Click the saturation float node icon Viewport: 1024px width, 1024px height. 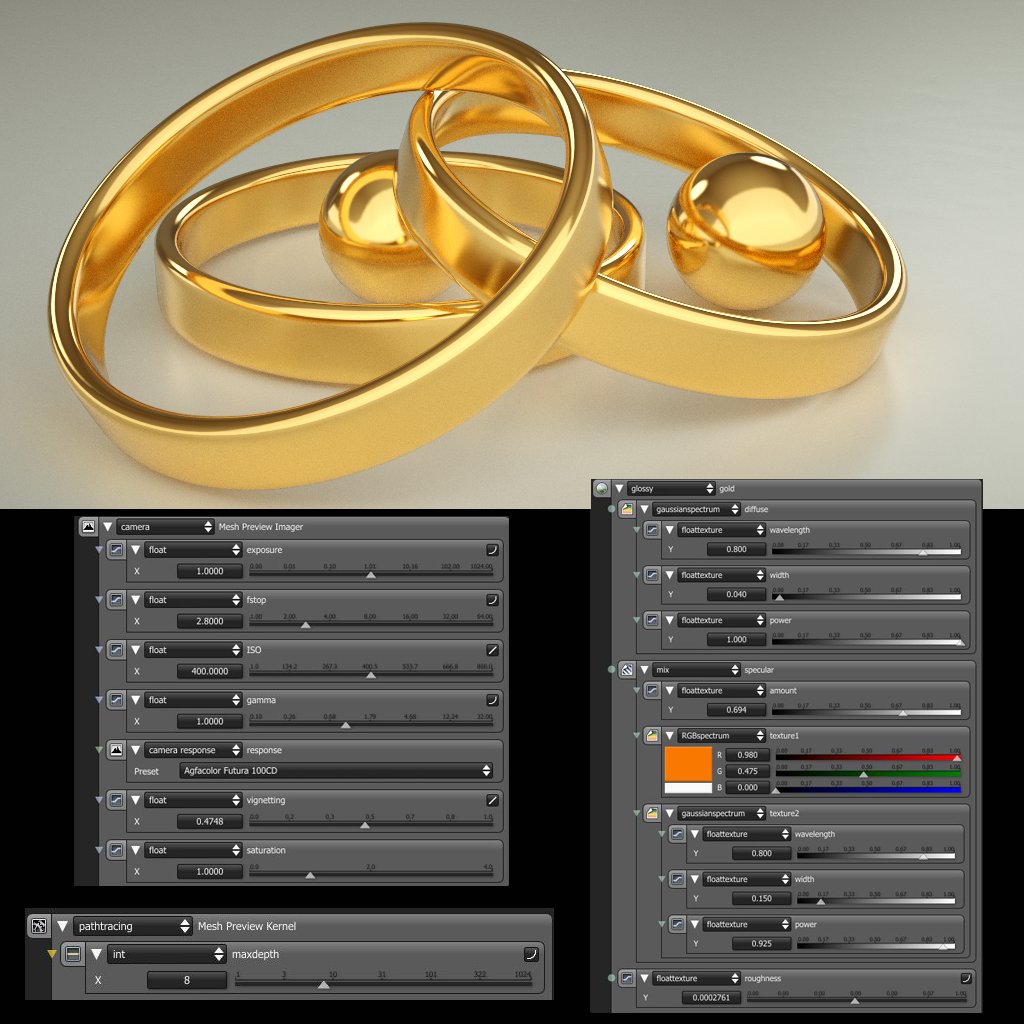point(116,850)
